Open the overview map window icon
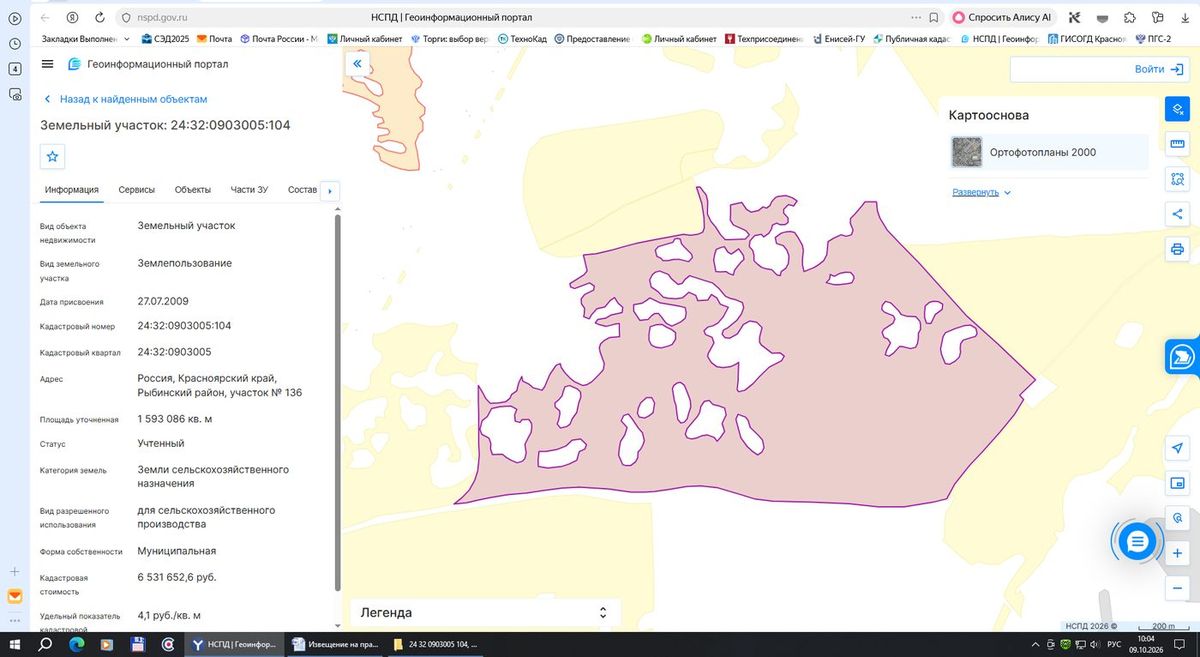Image resolution: width=1200 pixels, height=657 pixels. point(1177,483)
